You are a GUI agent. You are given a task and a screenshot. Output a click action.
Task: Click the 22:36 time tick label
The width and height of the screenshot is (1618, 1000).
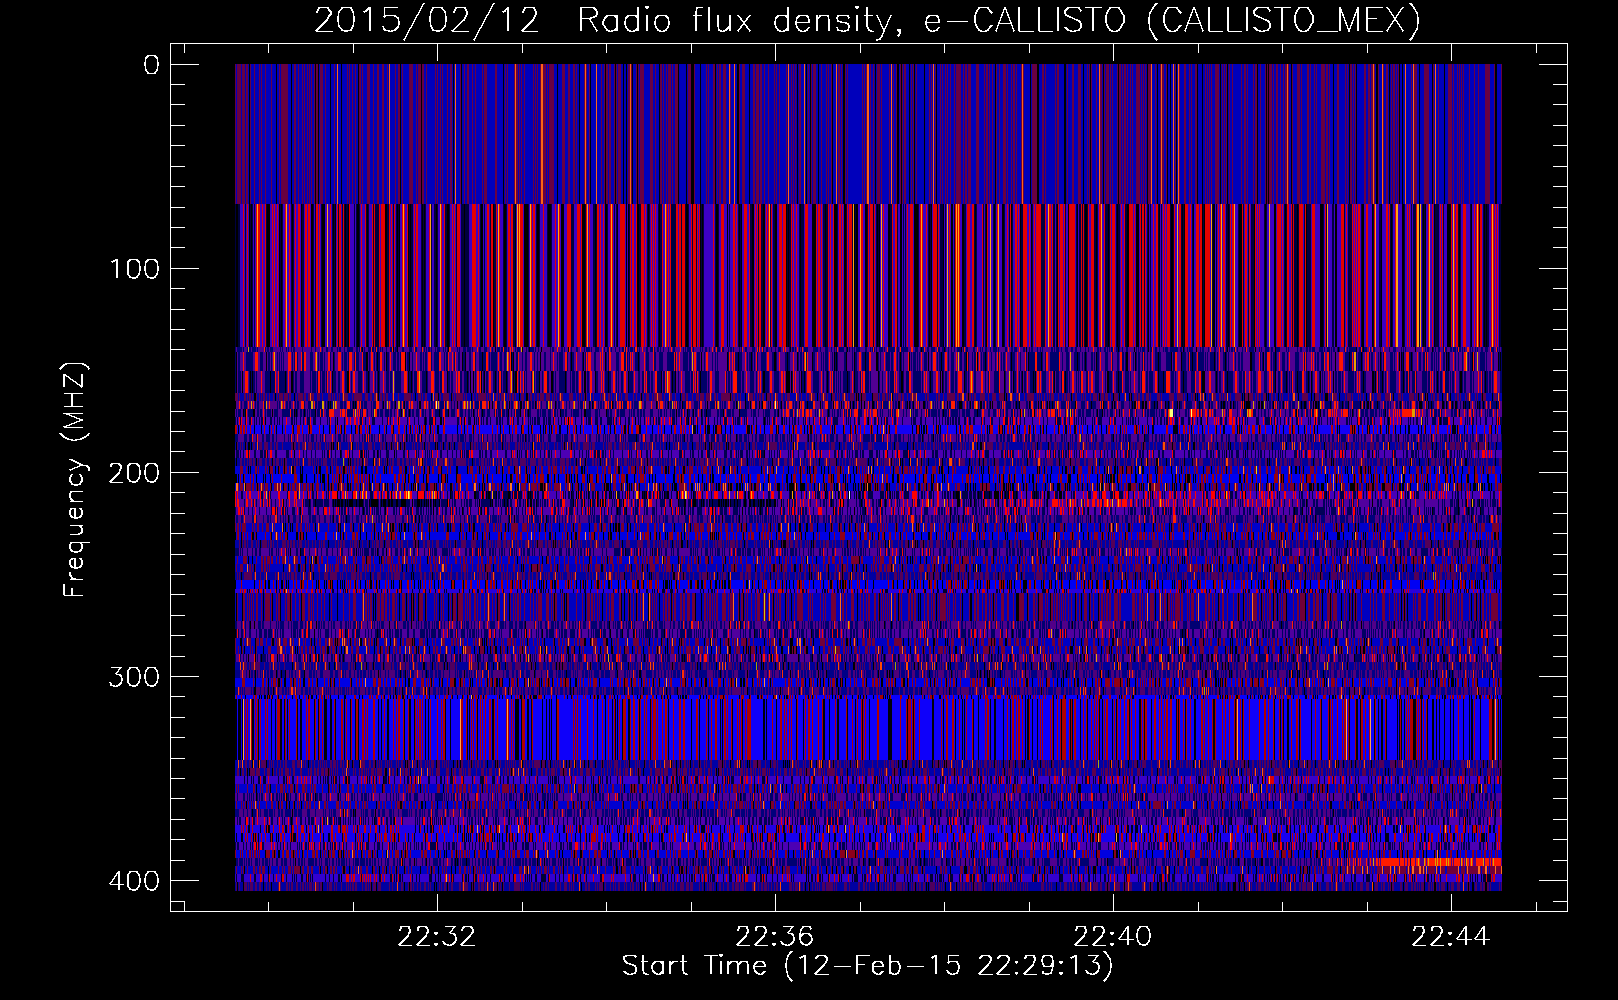(774, 937)
